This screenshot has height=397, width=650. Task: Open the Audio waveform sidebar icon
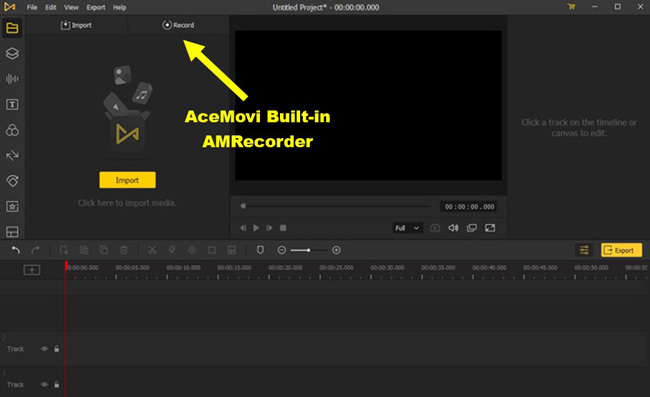[x=12, y=79]
